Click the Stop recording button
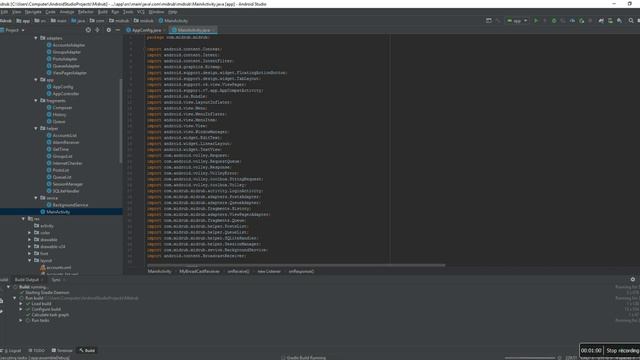 [622, 350]
